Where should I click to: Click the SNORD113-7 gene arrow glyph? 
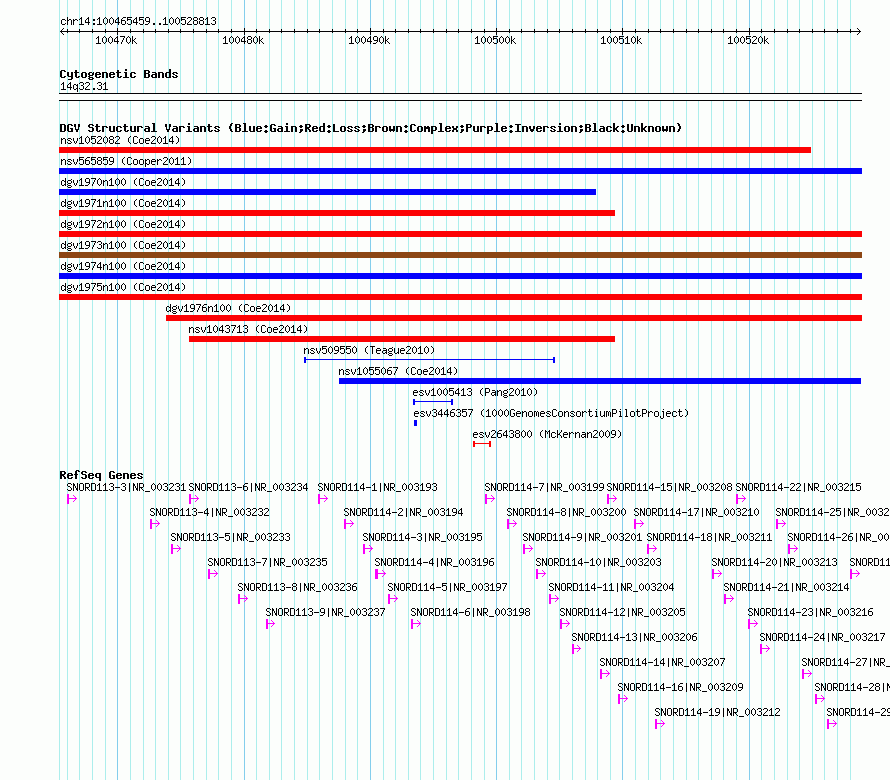pyautogui.click(x=213, y=574)
